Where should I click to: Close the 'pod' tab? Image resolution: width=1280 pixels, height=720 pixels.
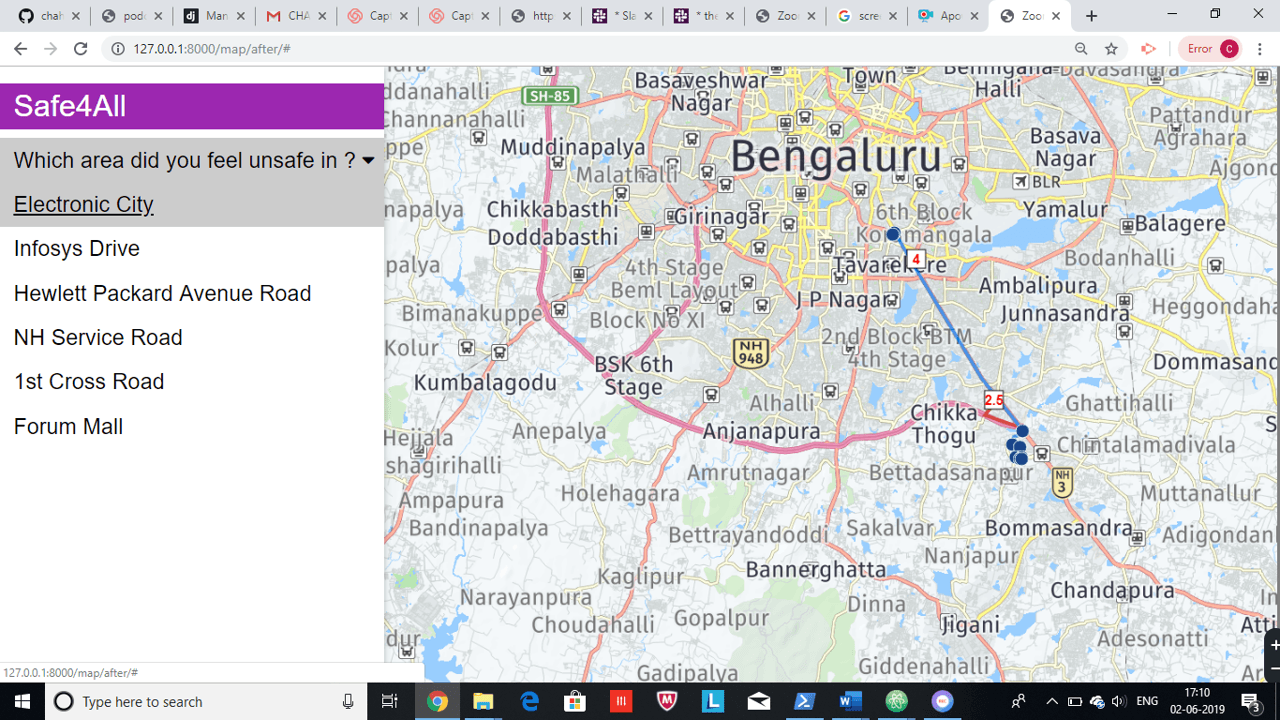(158, 16)
